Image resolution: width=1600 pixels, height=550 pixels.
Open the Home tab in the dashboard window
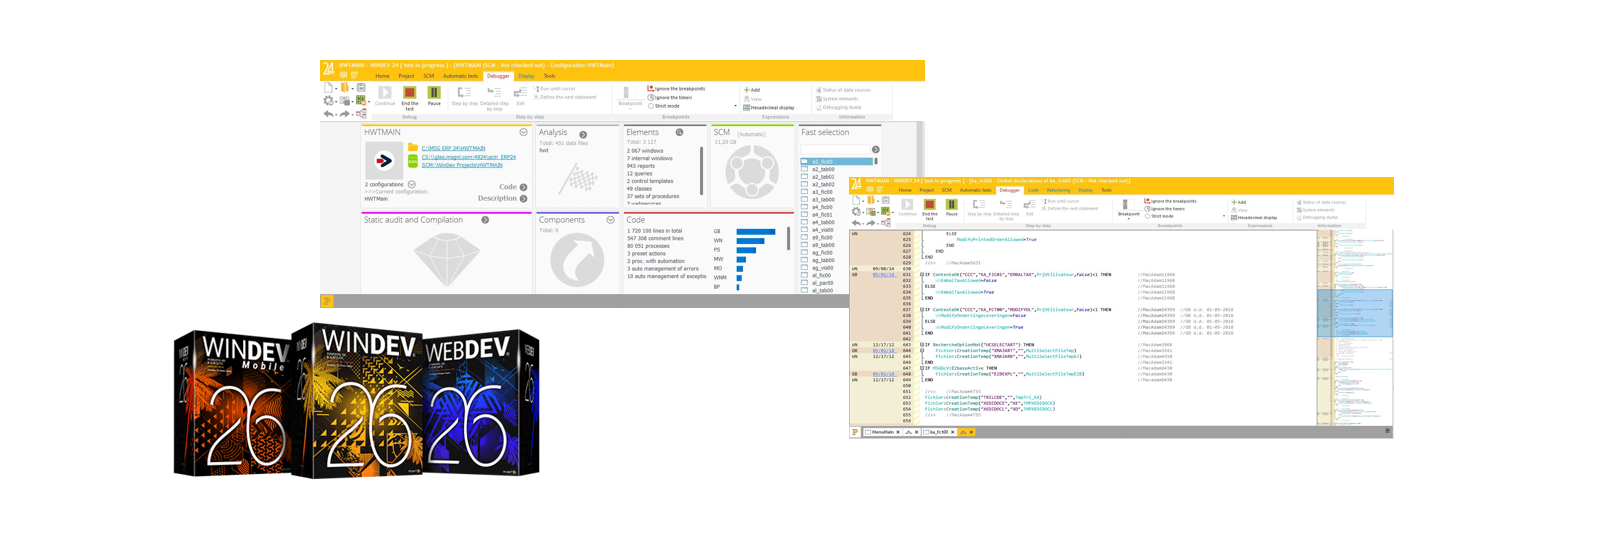pyautogui.click(x=382, y=76)
